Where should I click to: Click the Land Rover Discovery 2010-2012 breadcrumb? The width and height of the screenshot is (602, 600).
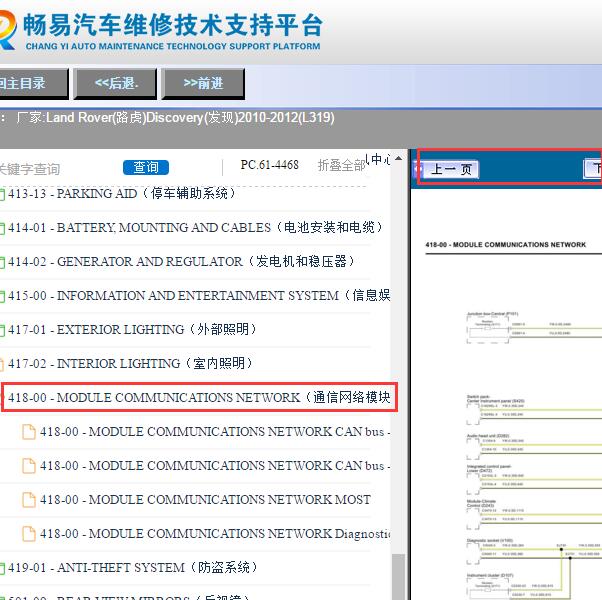click(x=175, y=117)
